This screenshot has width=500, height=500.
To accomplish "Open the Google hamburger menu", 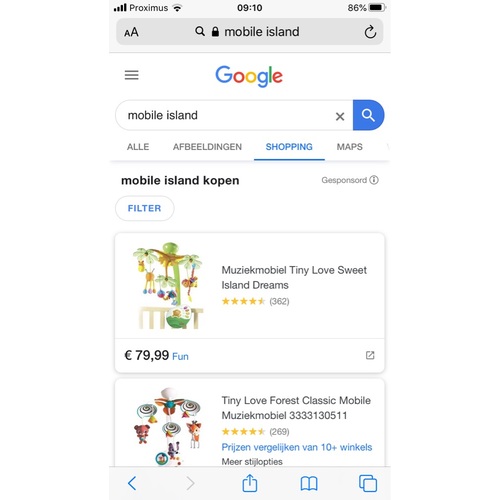I will click(131, 75).
